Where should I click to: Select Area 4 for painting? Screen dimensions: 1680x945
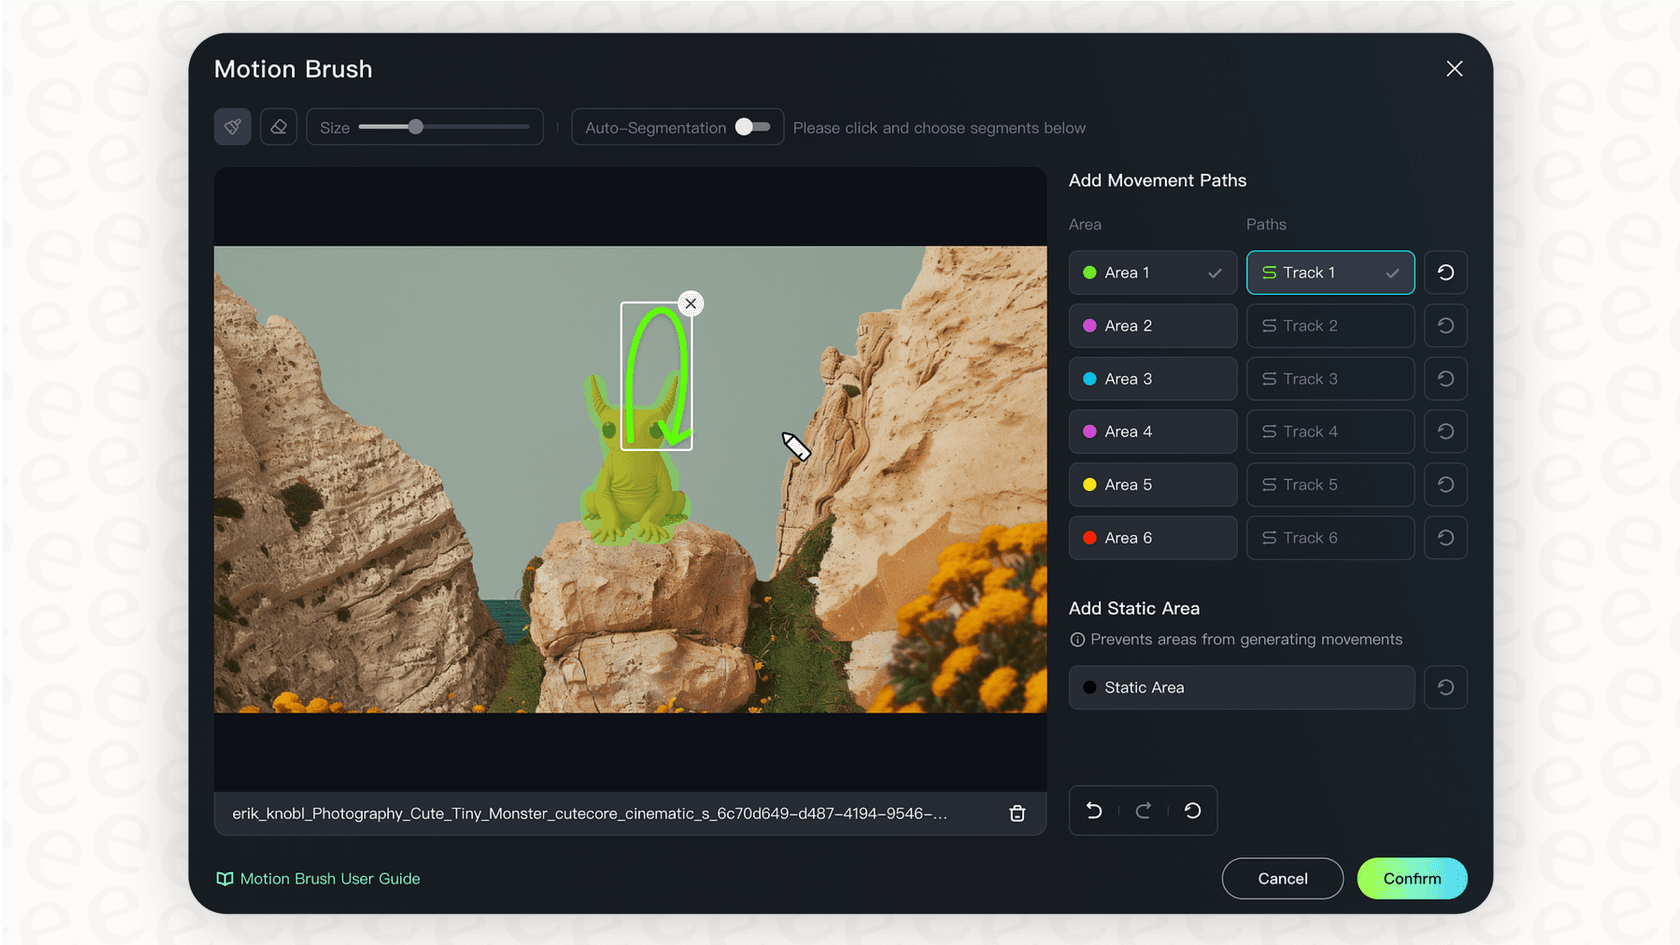[x=1152, y=431]
